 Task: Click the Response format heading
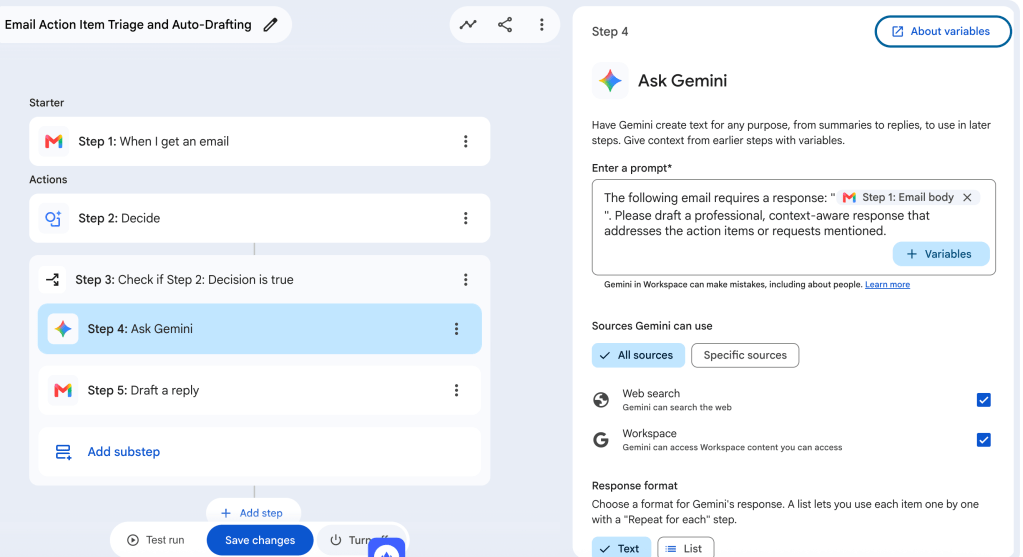(x=634, y=486)
